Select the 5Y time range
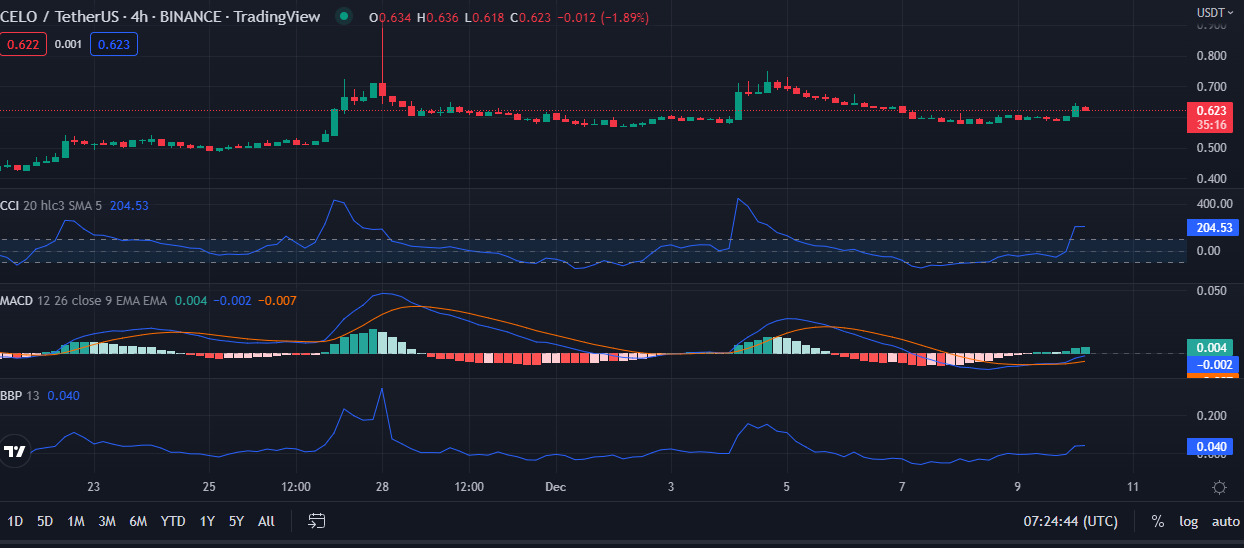 (236, 521)
